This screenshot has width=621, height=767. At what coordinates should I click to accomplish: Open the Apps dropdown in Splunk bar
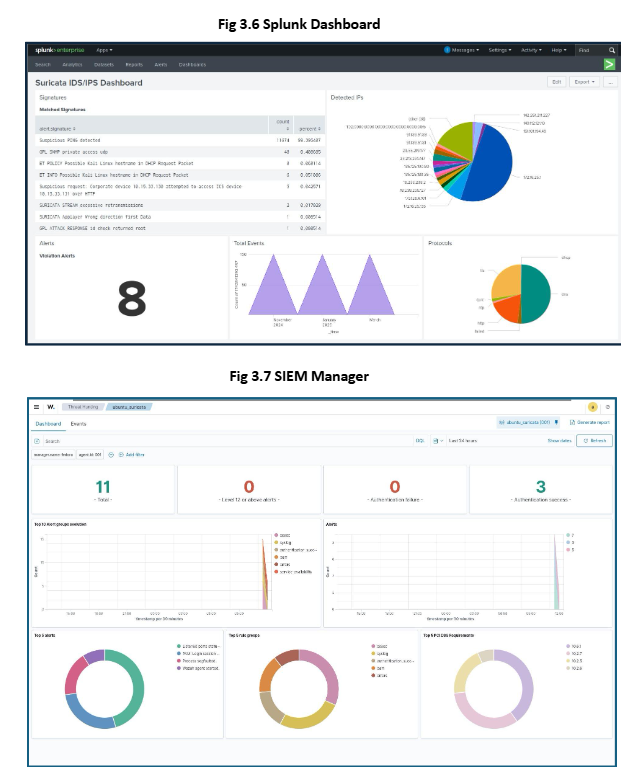click(104, 49)
